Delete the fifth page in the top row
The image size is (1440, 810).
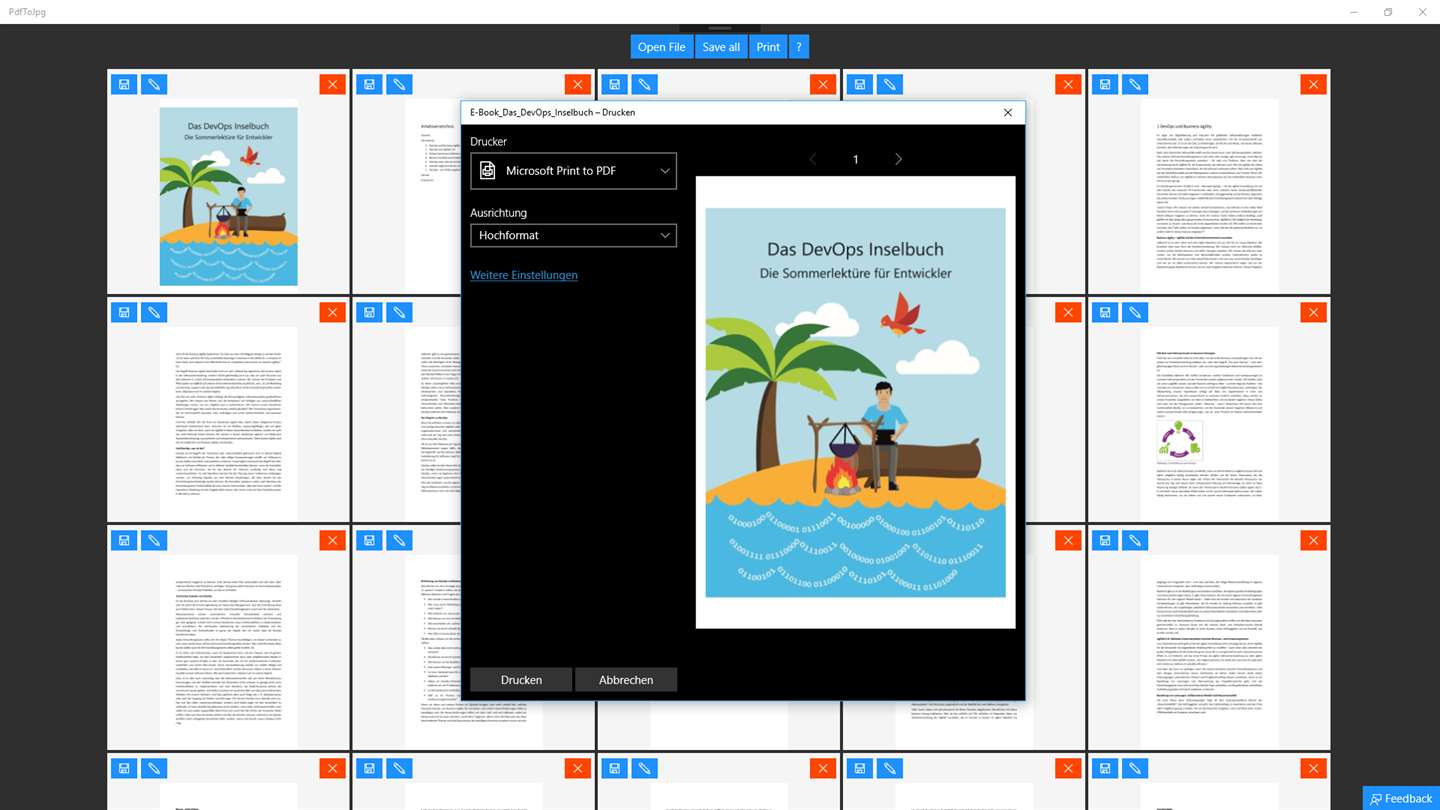(1314, 85)
